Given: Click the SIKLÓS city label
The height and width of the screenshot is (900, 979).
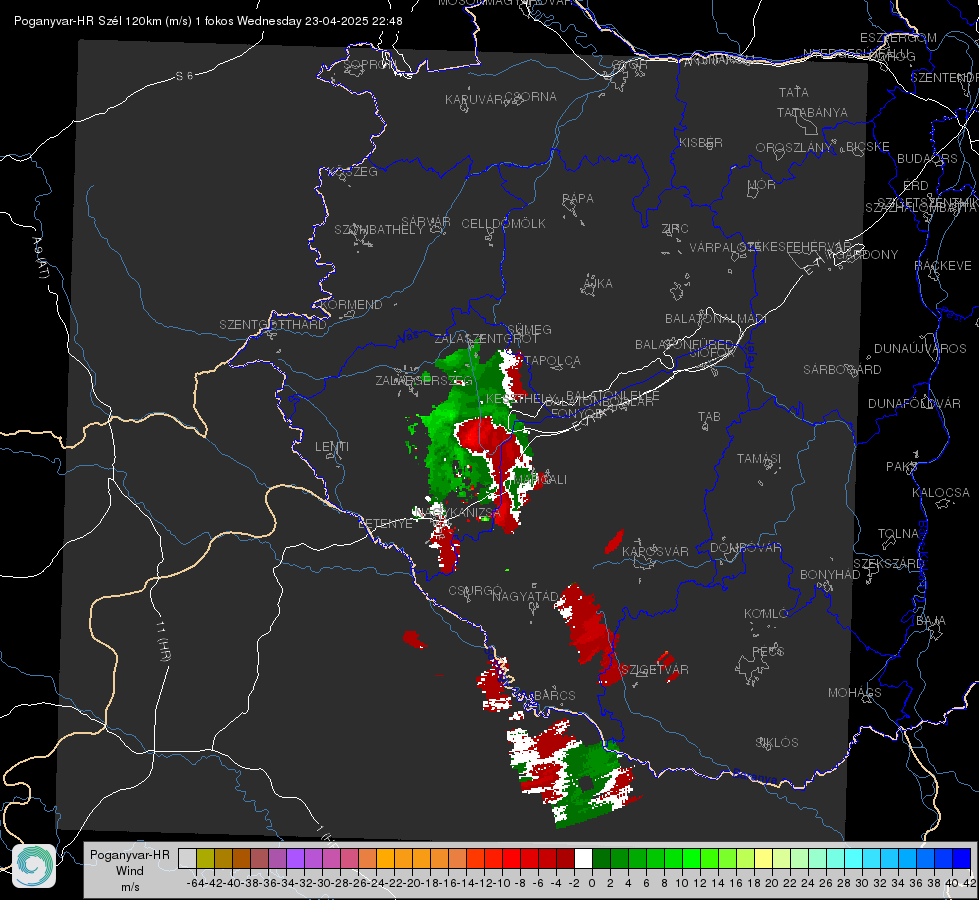Looking at the screenshot, I should (x=777, y=743).
